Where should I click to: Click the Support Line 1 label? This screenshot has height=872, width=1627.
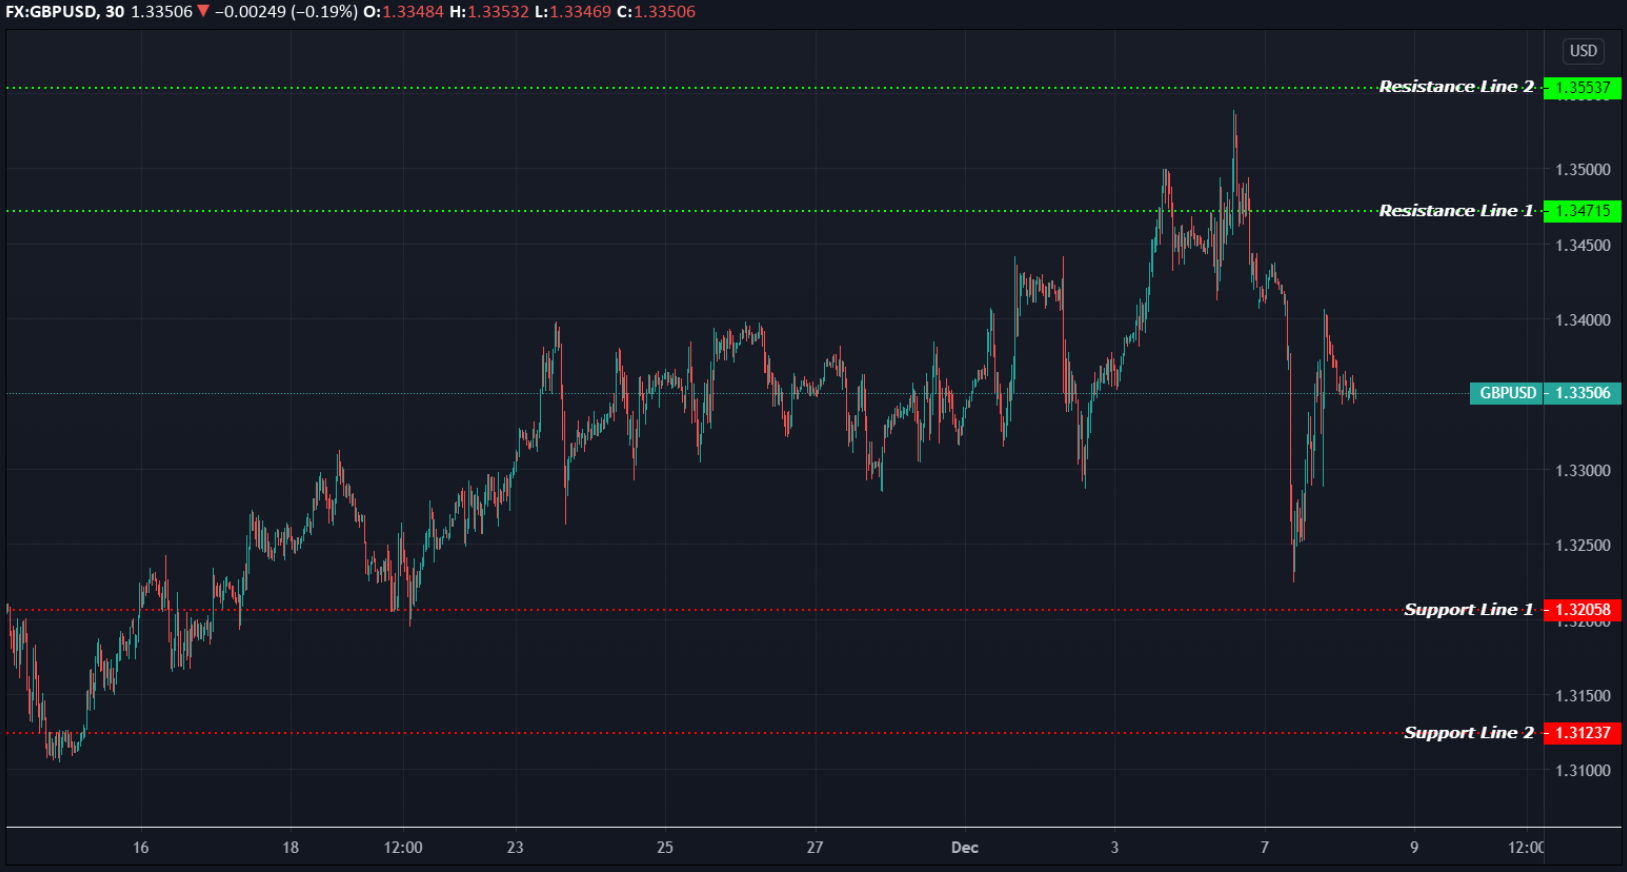coord(1468,610)
